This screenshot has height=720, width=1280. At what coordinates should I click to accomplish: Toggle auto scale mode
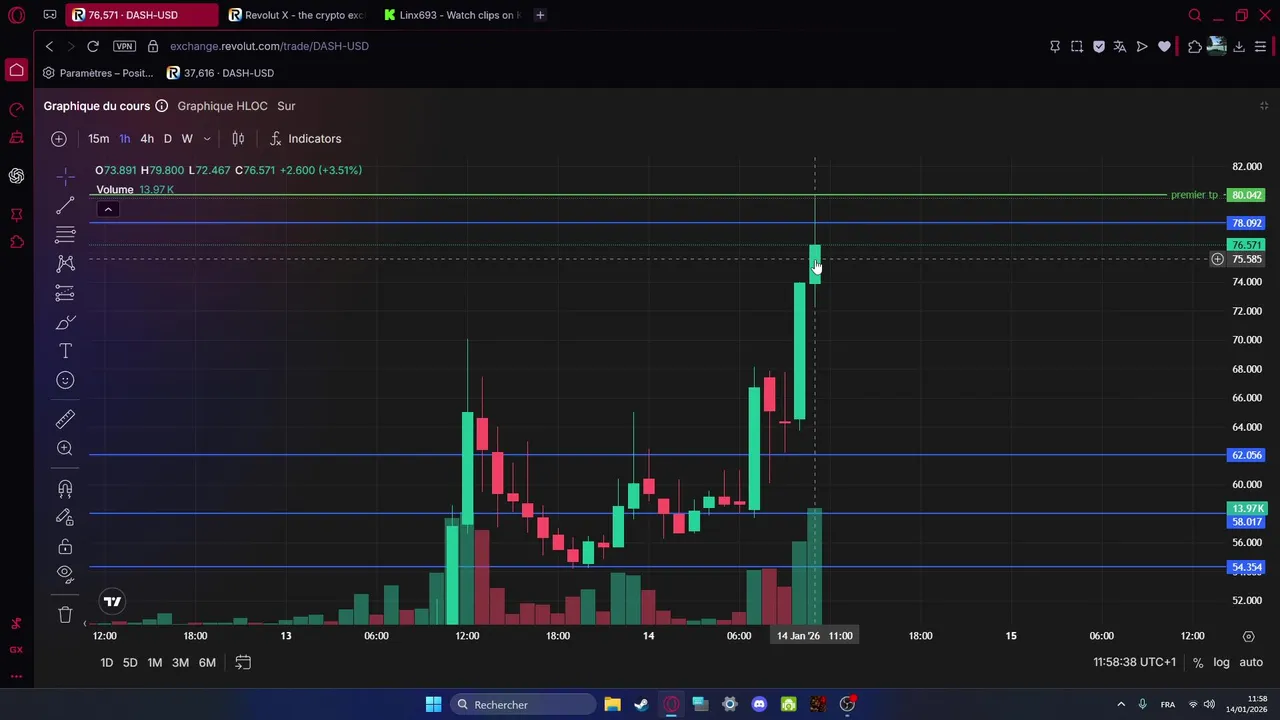tap(1251, 663)
